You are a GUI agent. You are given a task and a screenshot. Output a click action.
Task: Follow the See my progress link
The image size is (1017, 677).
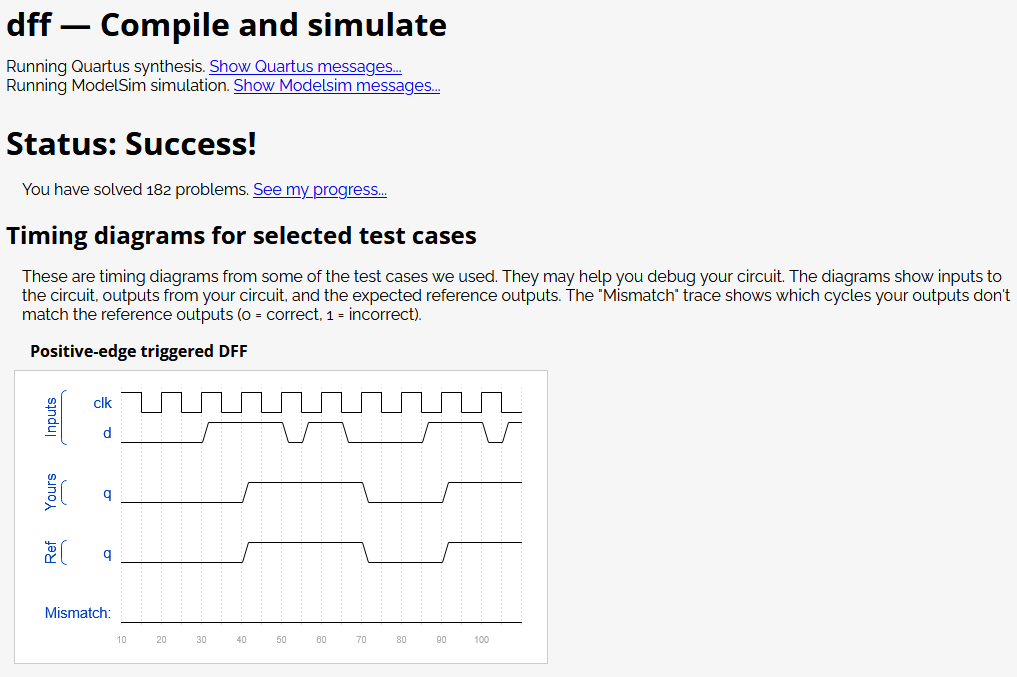click(x=320, y=189)
